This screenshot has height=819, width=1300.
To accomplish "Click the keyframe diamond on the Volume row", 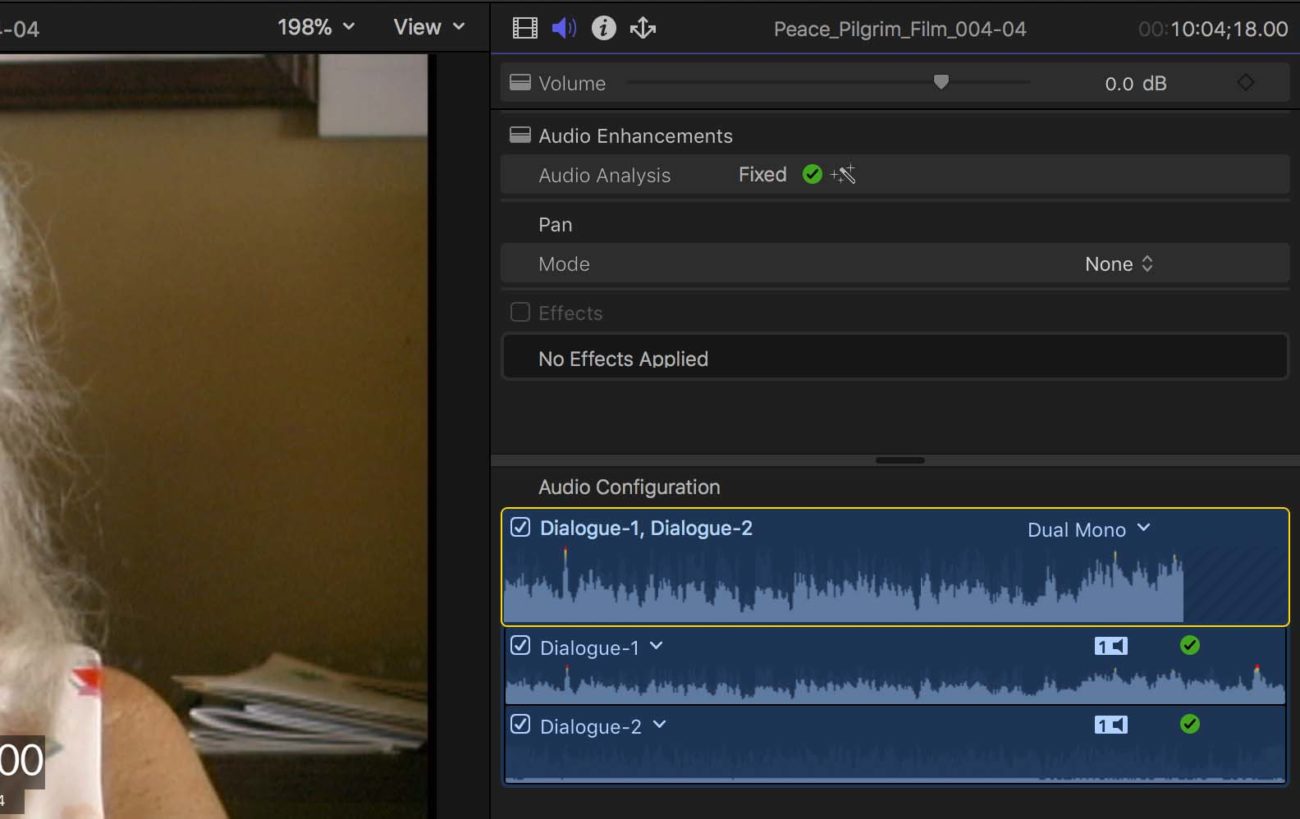I will point(1248,83).
